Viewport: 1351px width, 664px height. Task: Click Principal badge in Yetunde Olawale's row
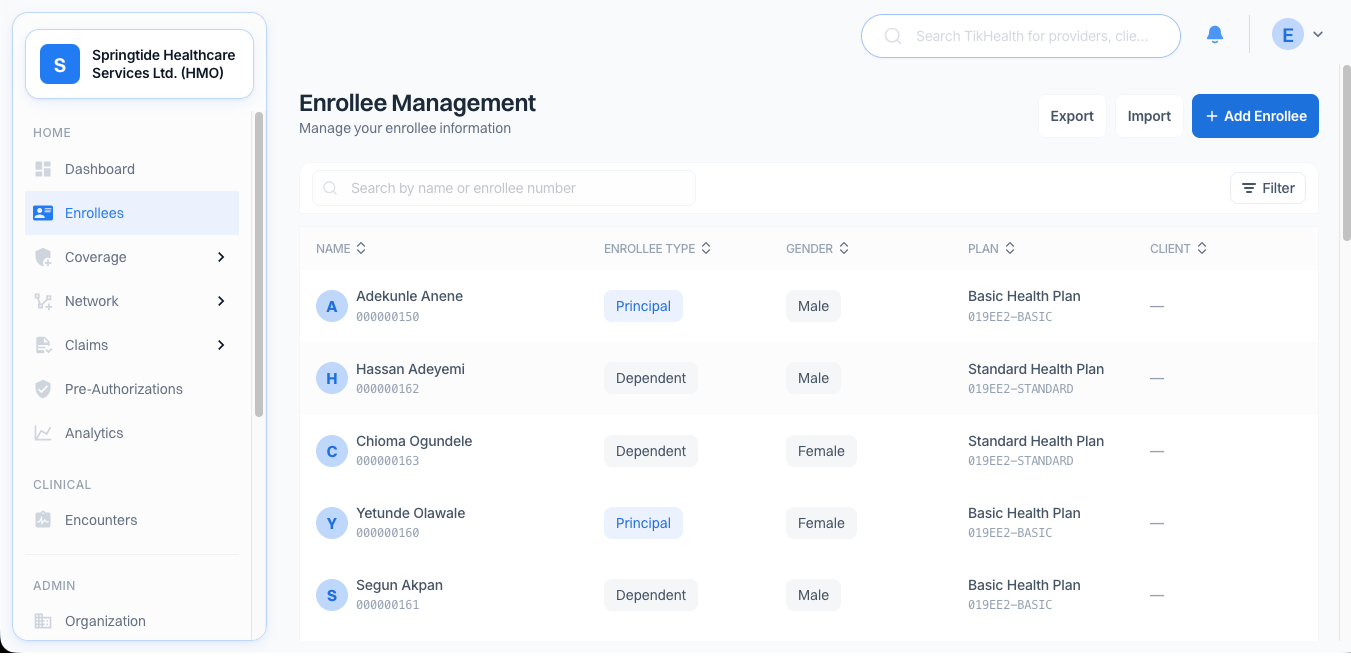pyautogui.click(x=643, y=523)
